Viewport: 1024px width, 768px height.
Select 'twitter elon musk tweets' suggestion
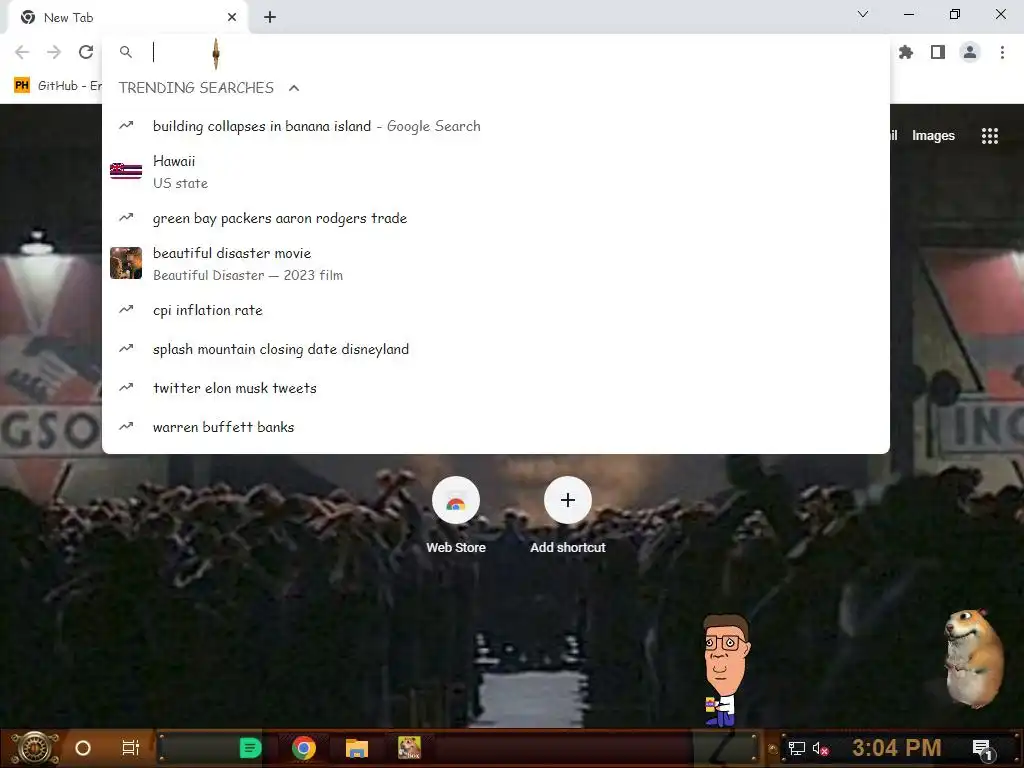tap(496, 388)
